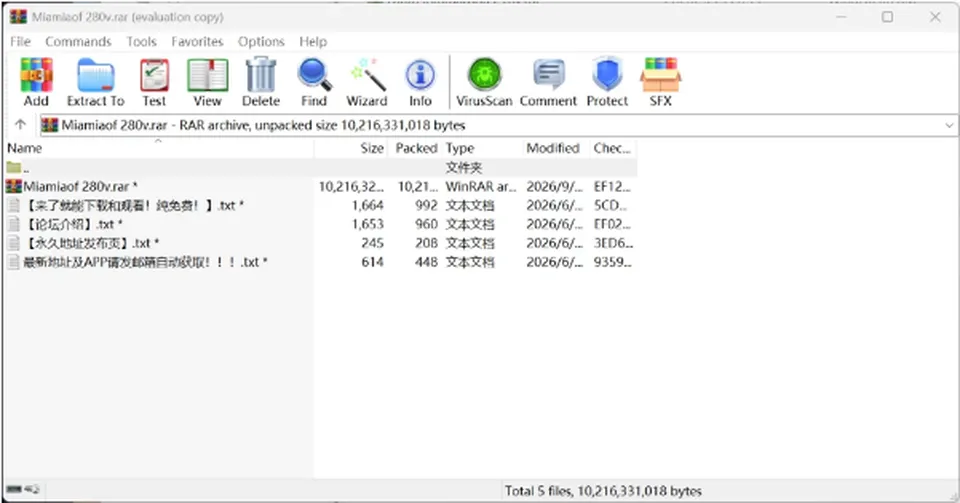Show archive Info
This screenshot has width=960, height=503.
click(420, 82)
